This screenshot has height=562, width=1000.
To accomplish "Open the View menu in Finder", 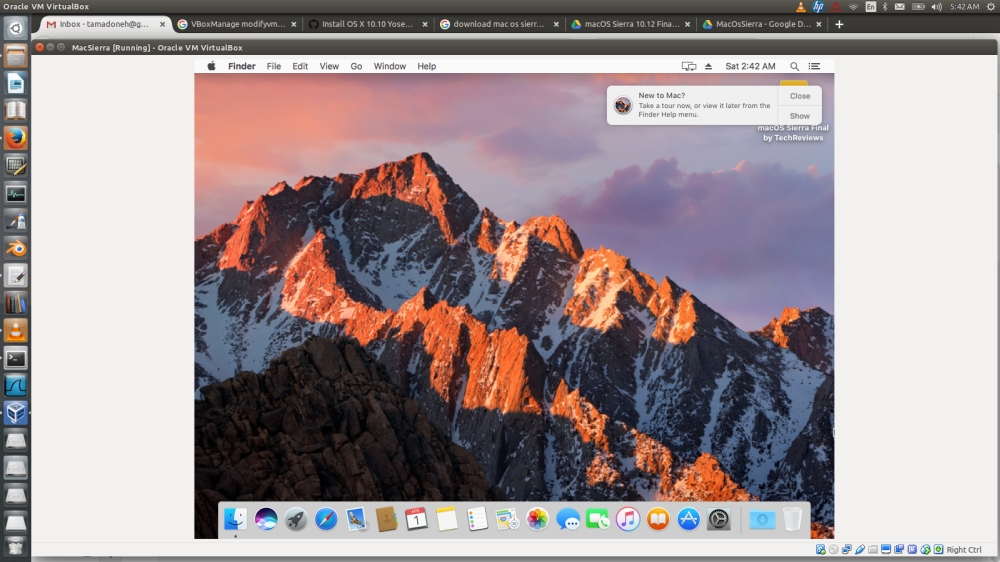I will click(329, 66).
